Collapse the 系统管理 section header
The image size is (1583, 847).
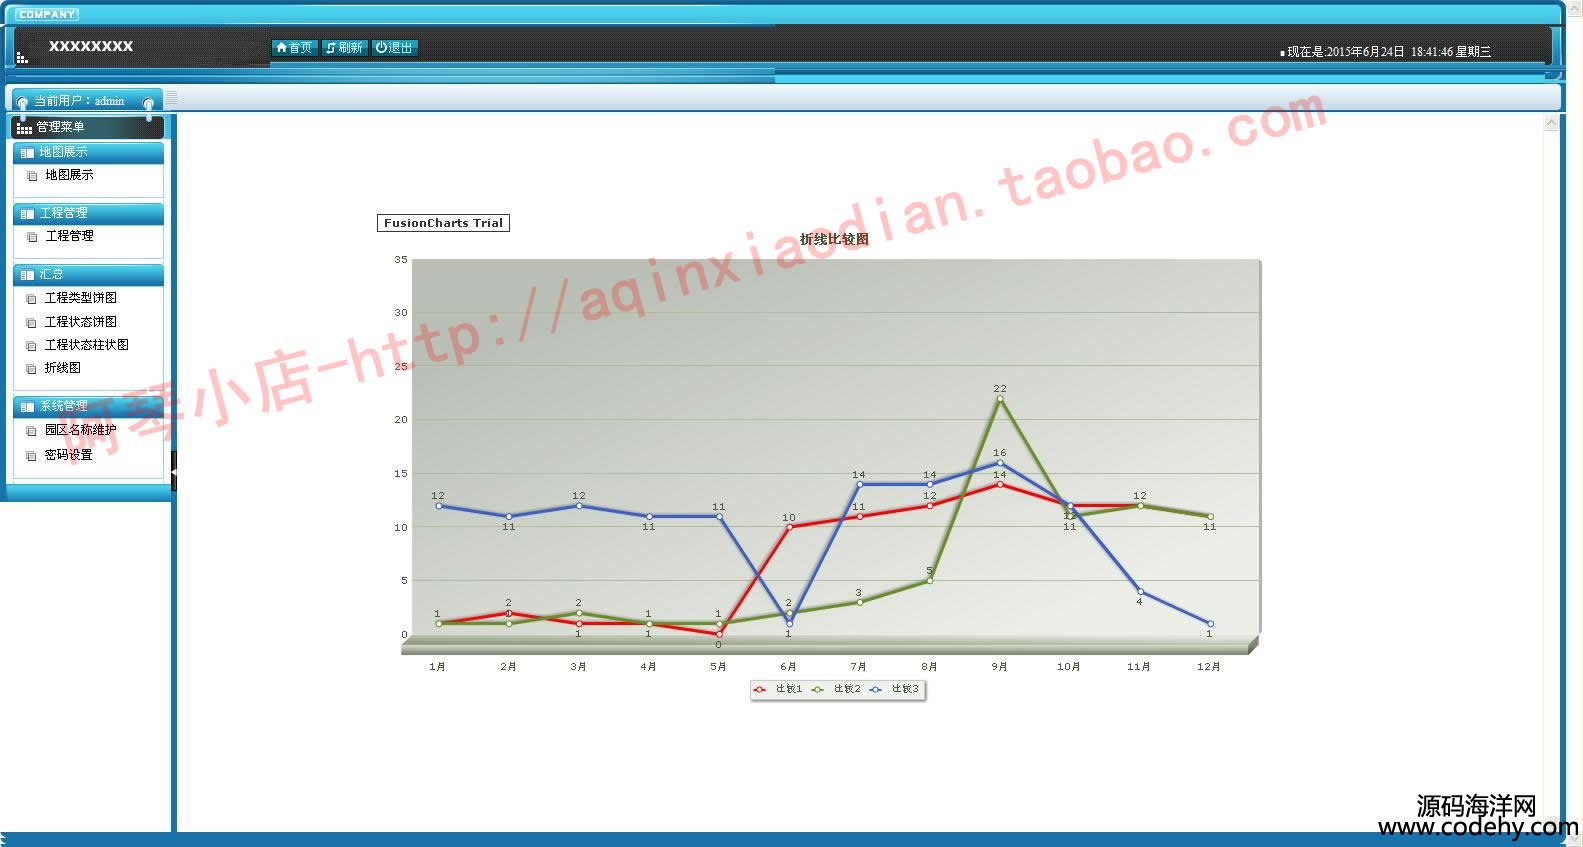(x=88, y=406)
